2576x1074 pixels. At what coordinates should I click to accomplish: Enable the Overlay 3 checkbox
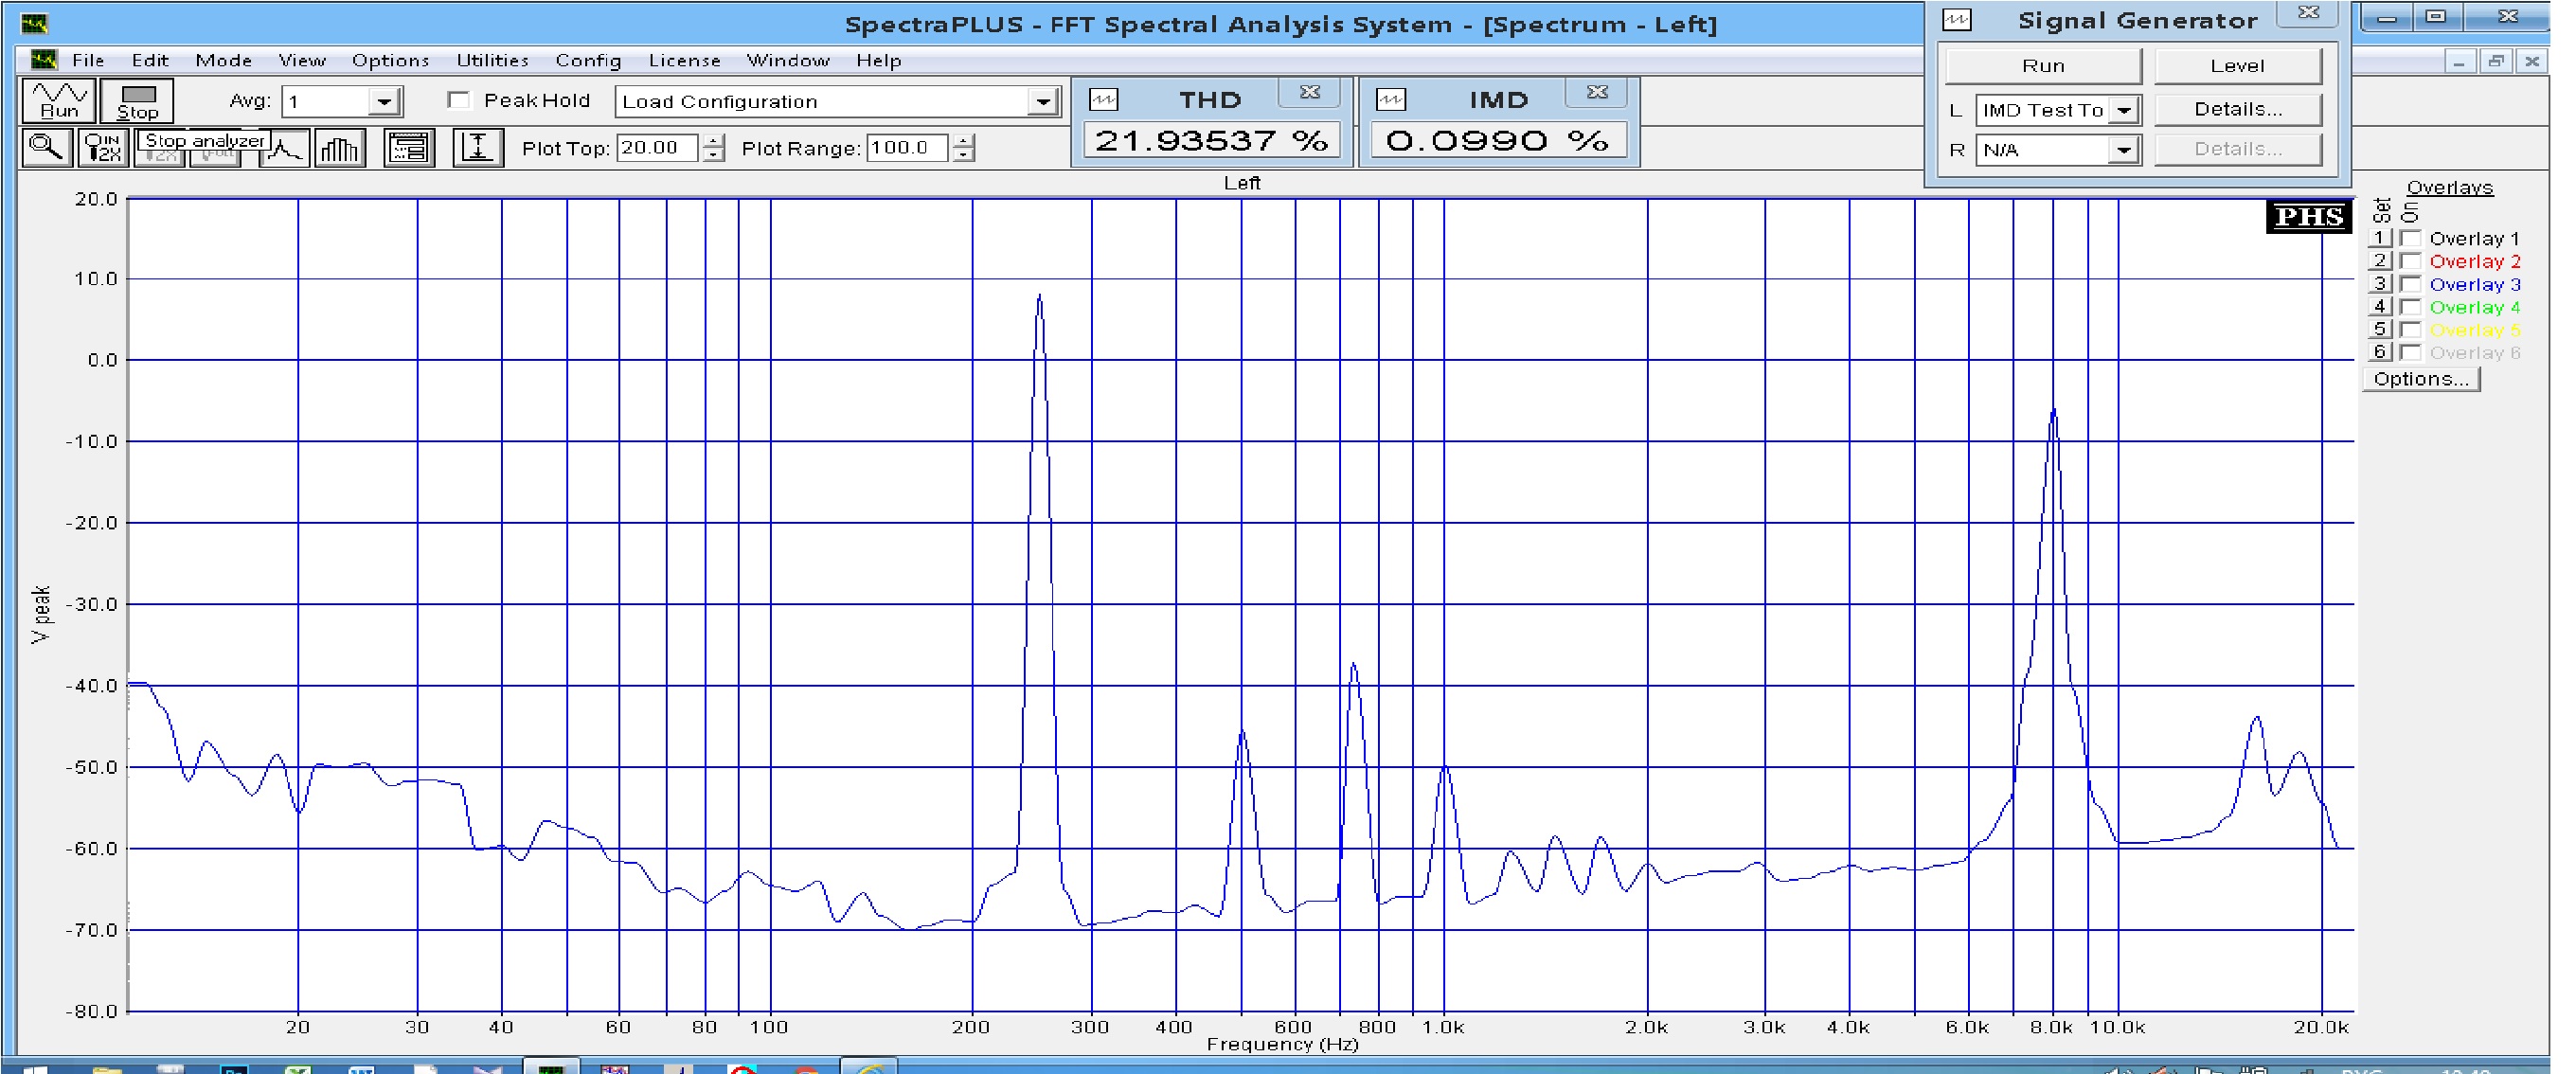(x=2411, y=284)
